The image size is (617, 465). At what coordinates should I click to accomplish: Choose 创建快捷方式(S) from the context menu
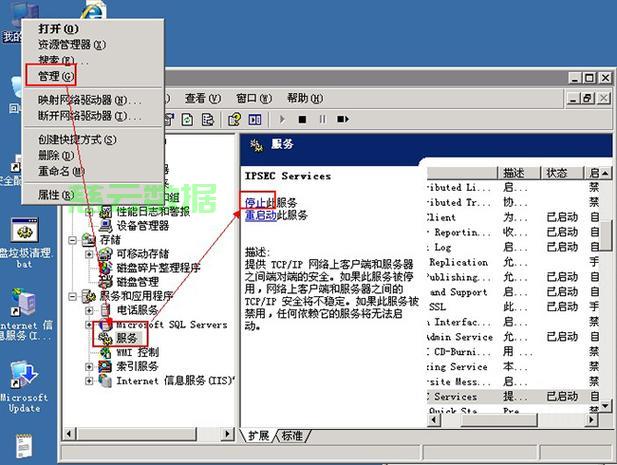pos(93,139)
